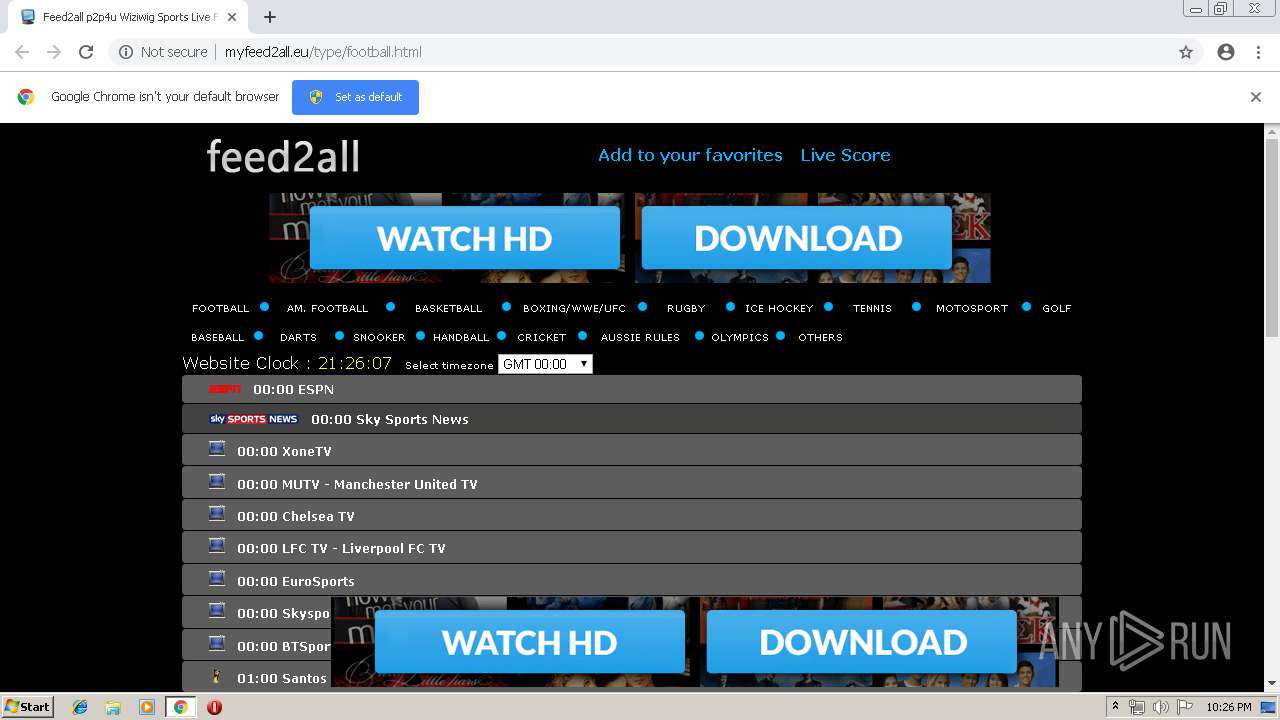
Task: Launch Internet Explorer from taskbar
Action: point(80,707)
